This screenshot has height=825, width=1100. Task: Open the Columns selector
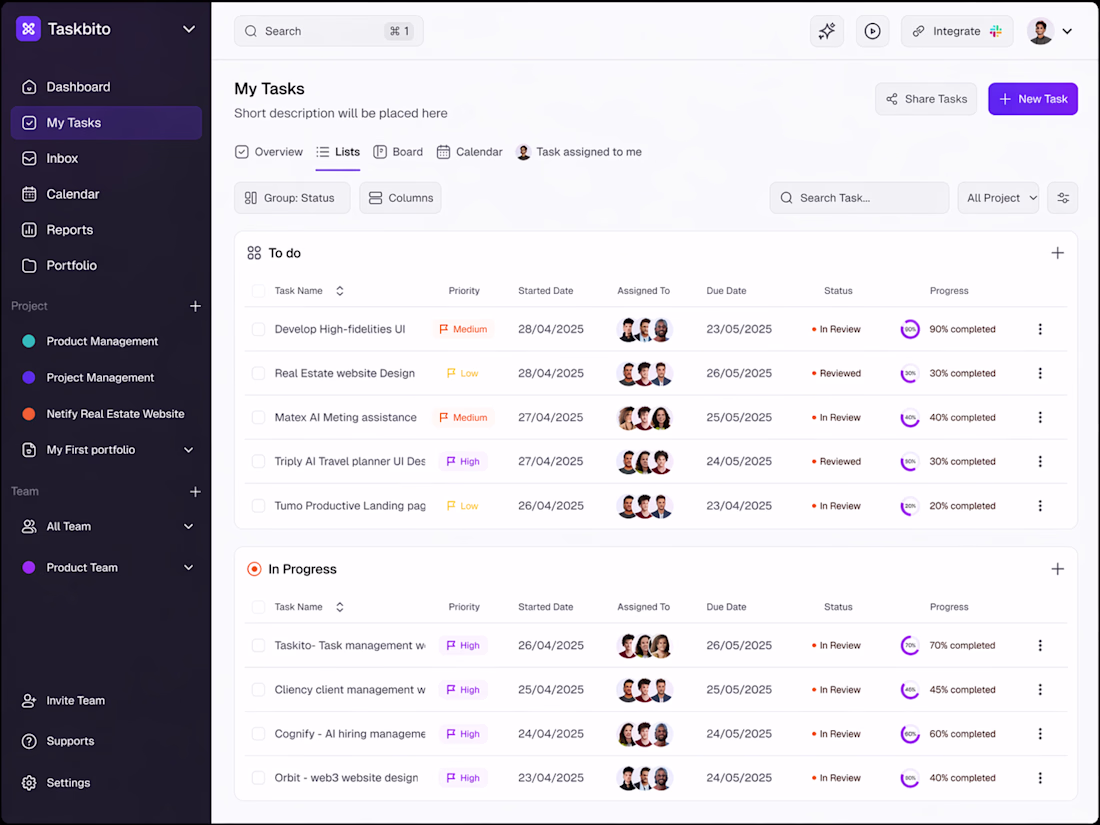pos(401,198)
